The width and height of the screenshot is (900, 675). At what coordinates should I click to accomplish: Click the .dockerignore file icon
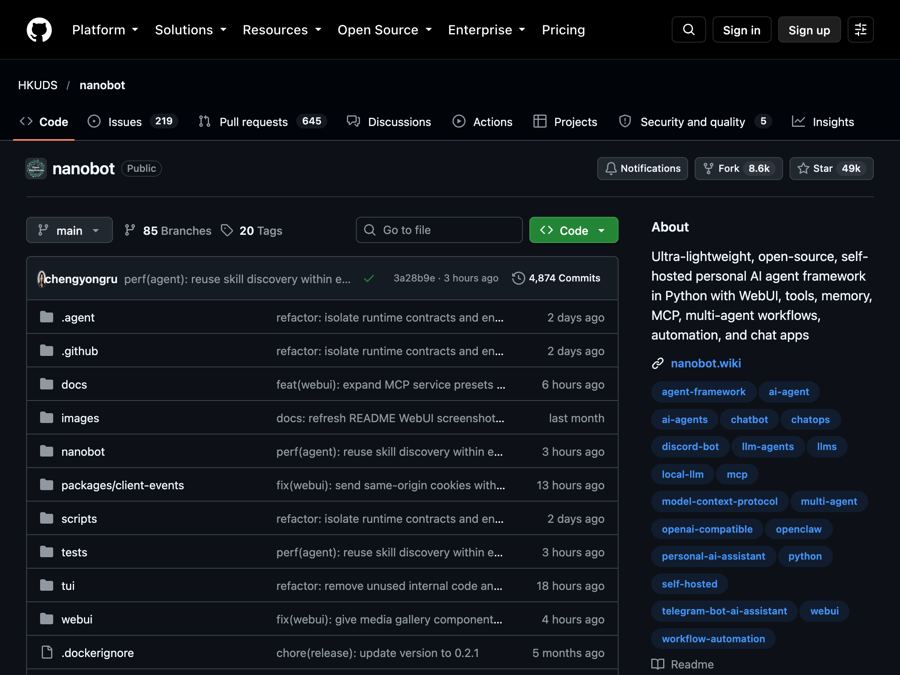click(46, 653)
